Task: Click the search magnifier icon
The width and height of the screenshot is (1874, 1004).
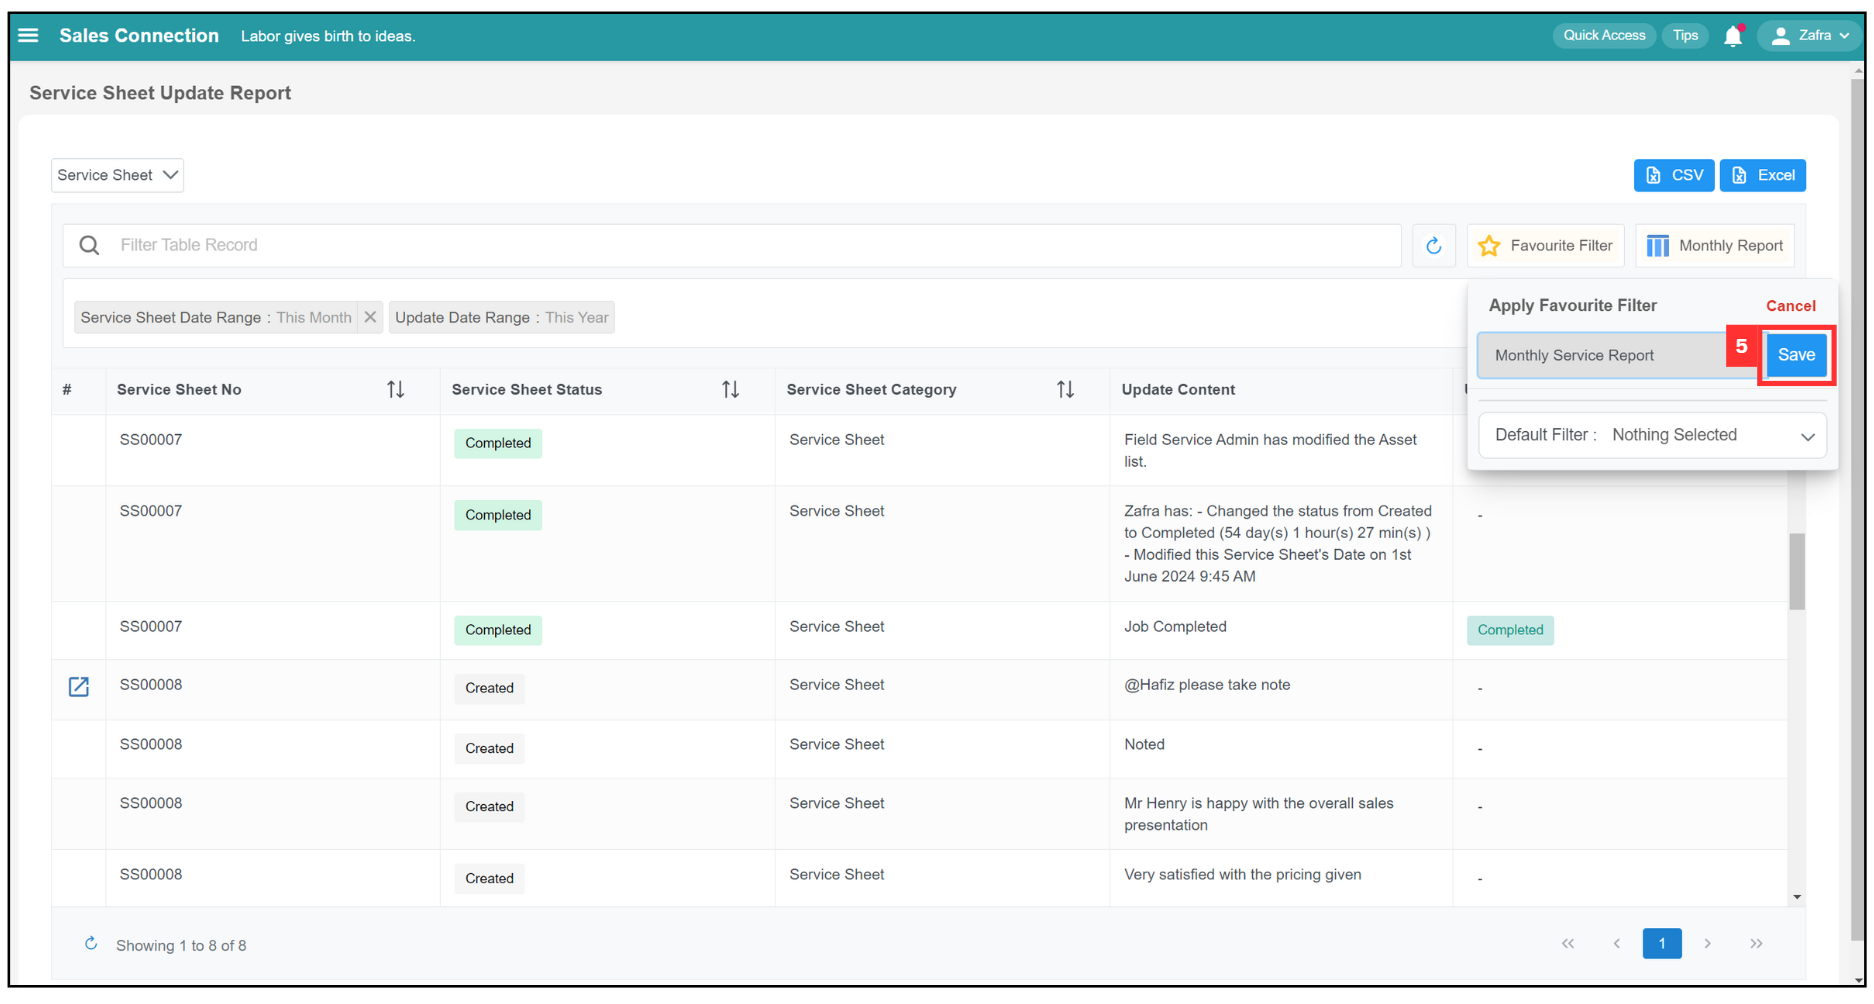Action: pyautogui.click(x=89, y=245)
